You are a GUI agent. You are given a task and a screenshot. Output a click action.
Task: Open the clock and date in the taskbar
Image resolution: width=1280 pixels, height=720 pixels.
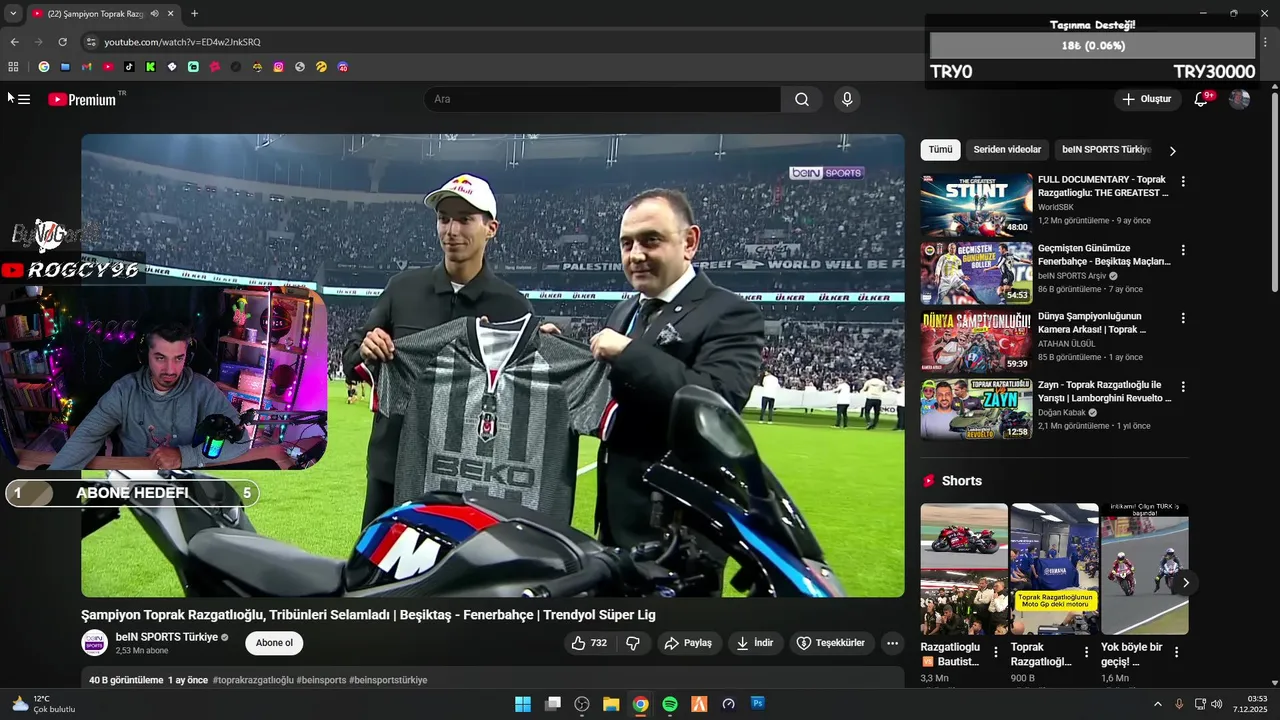[1250, 704]
